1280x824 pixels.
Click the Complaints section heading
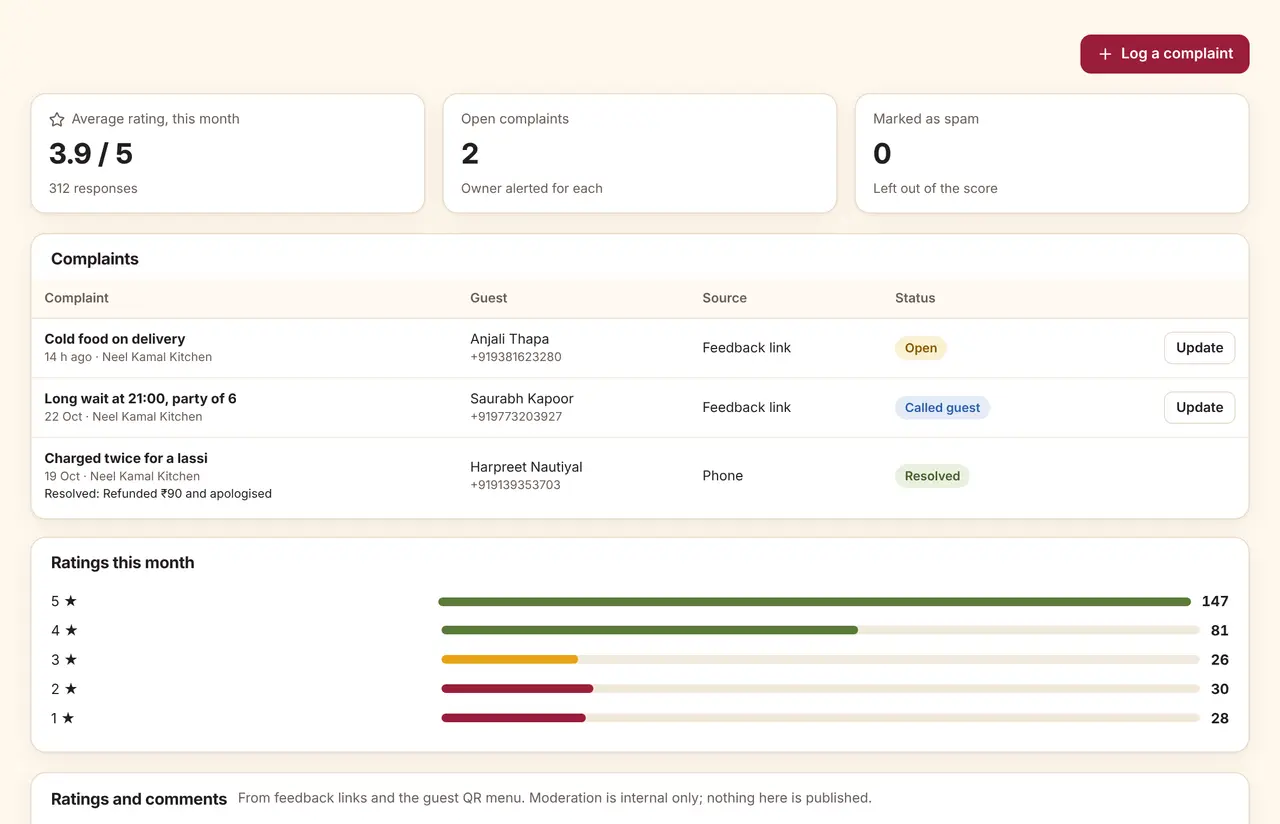[x=95, y=259]
